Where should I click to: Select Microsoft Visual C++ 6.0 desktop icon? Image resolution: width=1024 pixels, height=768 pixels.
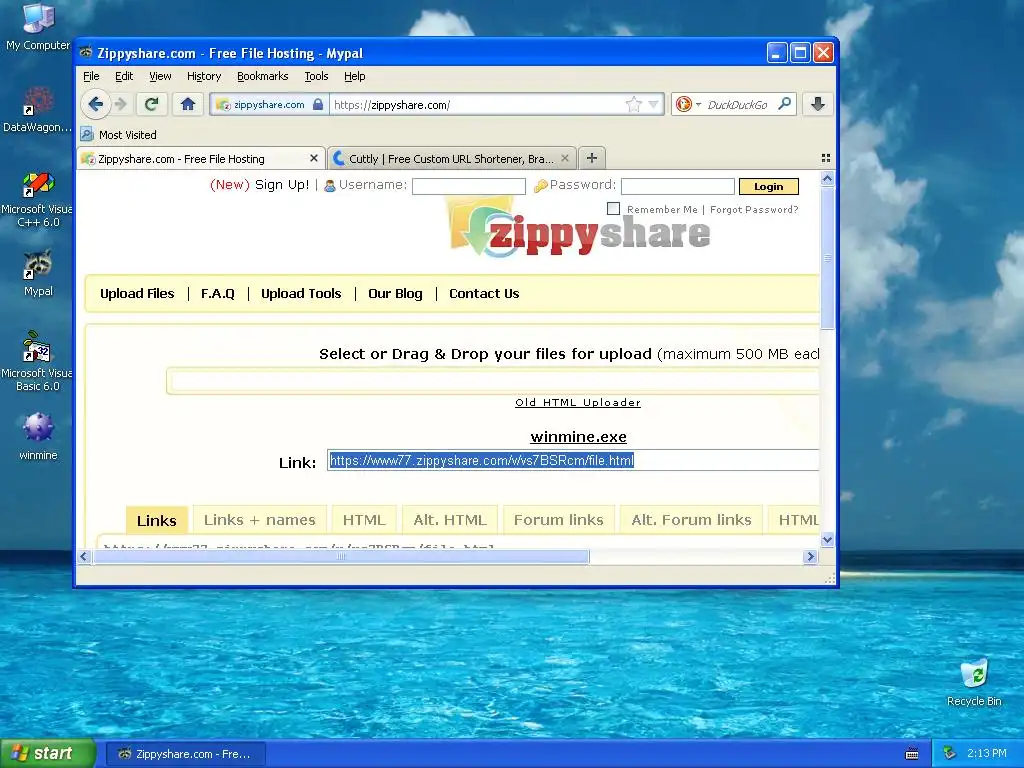(38, 199)
